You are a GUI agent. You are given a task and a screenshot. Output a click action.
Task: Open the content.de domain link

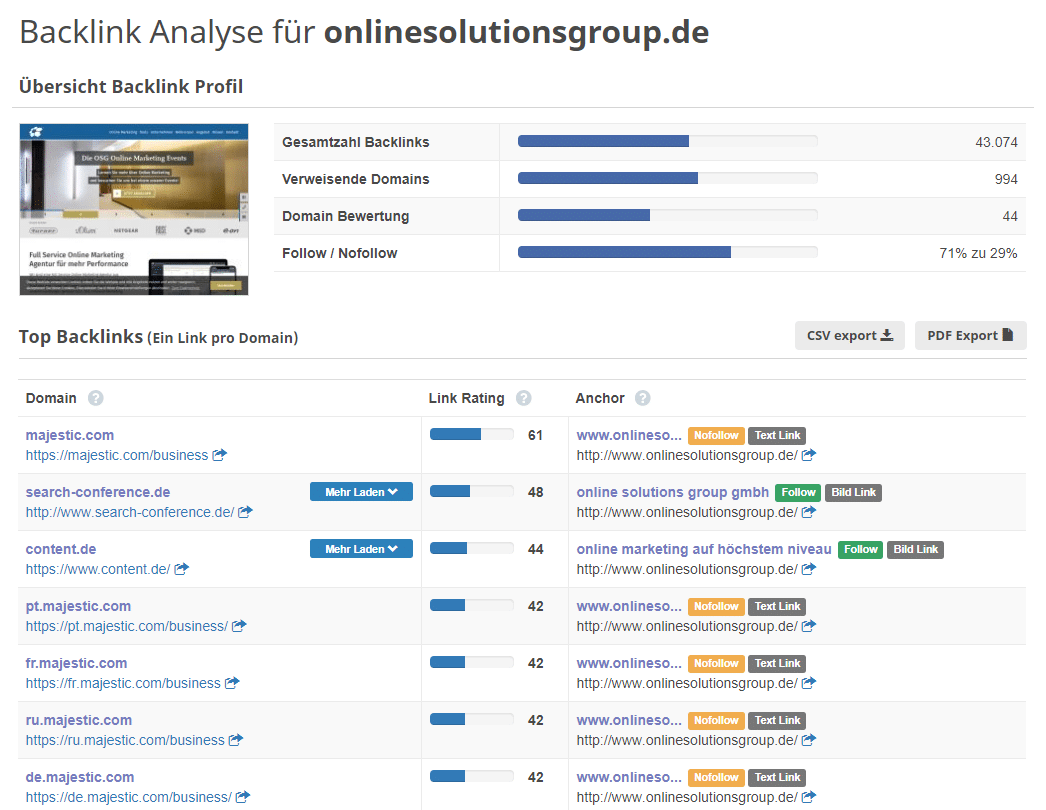(61, 549)
